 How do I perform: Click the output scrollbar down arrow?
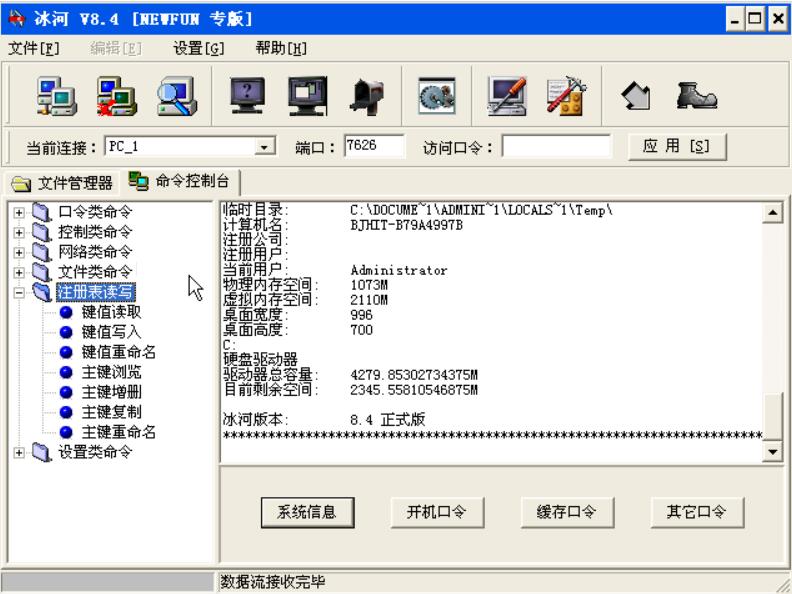pos(773,452)
